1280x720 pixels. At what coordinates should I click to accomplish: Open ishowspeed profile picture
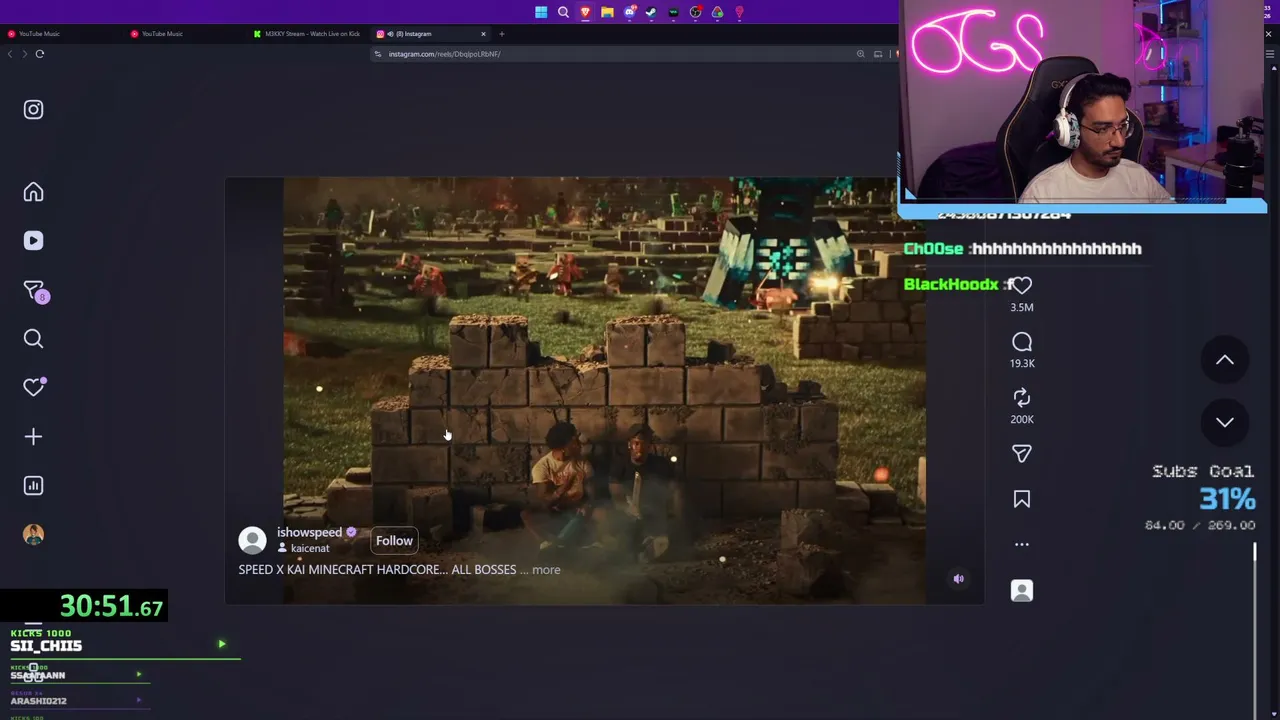(252, 540)
